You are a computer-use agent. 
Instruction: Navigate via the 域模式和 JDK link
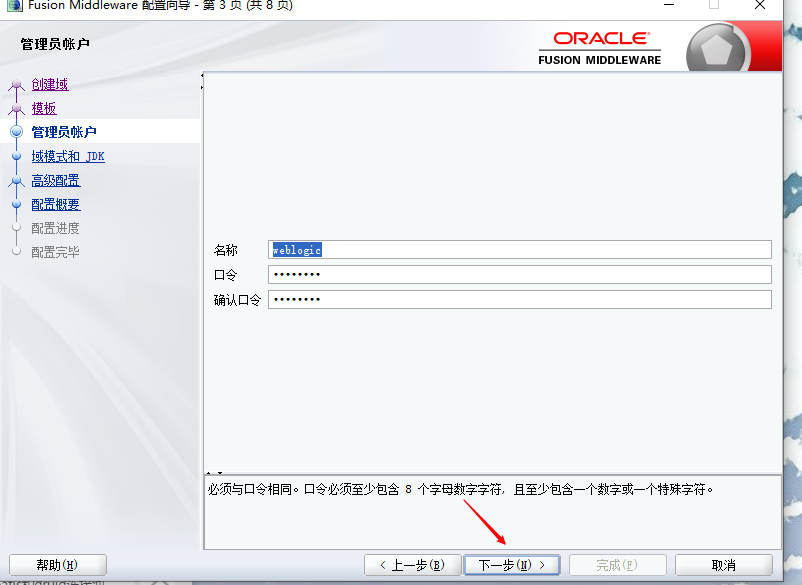(66, 156)
